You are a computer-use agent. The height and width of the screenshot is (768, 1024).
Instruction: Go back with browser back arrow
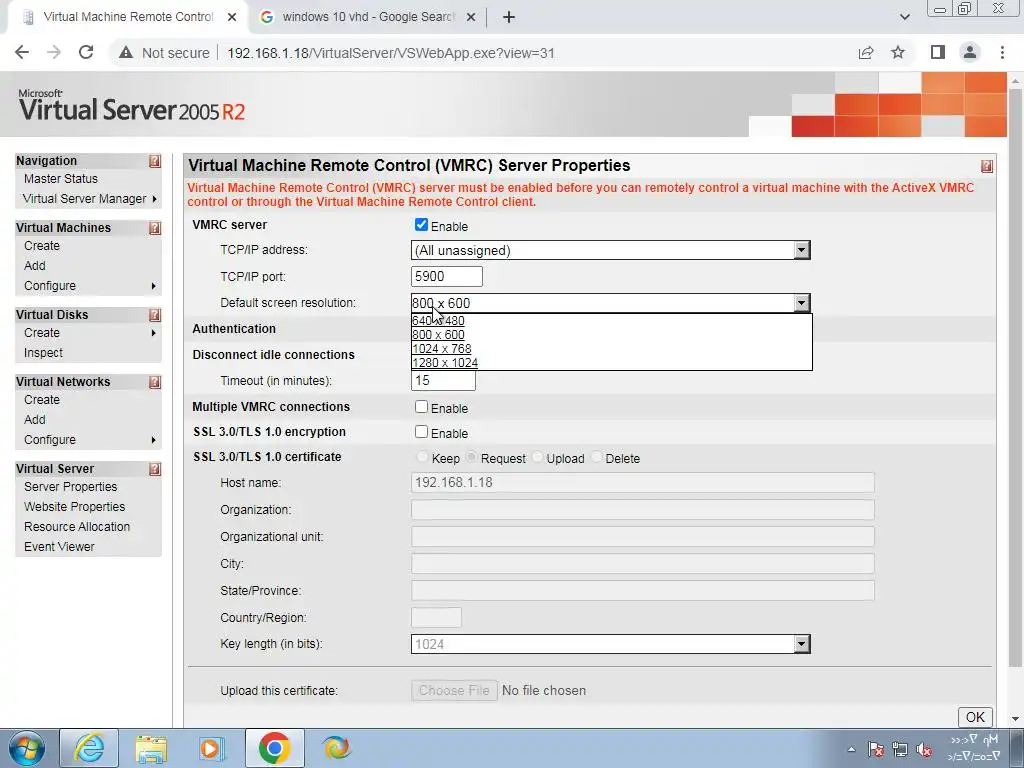tap(22, 52)
